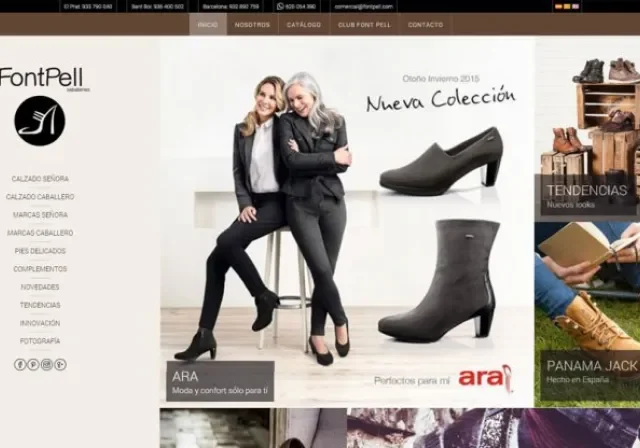
Task: Open Complementos in sidebar
Action: [x=40, y=269]
